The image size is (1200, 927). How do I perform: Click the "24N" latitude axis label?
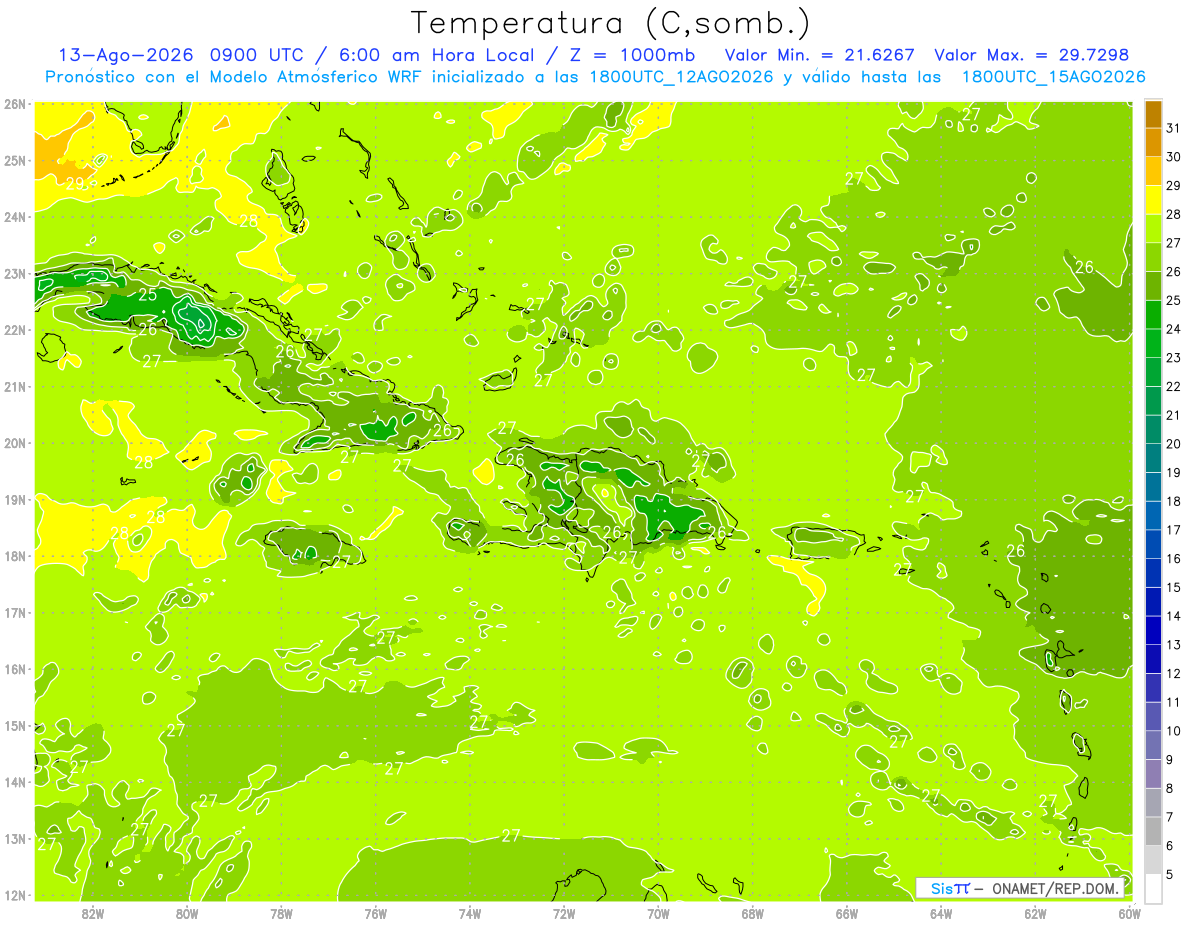[14, 217]
